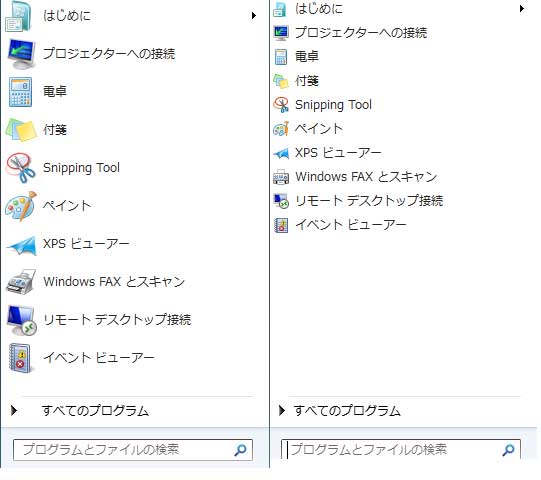Screen dimensions: 541x480
Task: Expand the はじめに submenu arrow in left menu
Action: pos(254,16)
